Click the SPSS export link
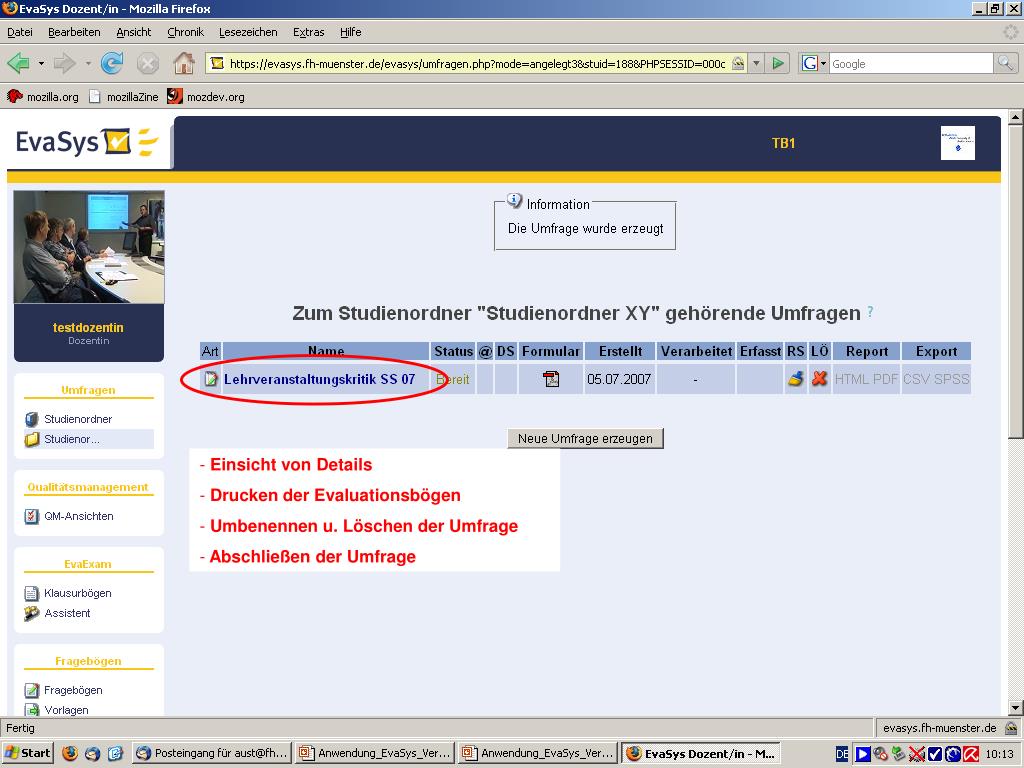The height and width of the screenshot is (768, 1024). pos(952,379)
